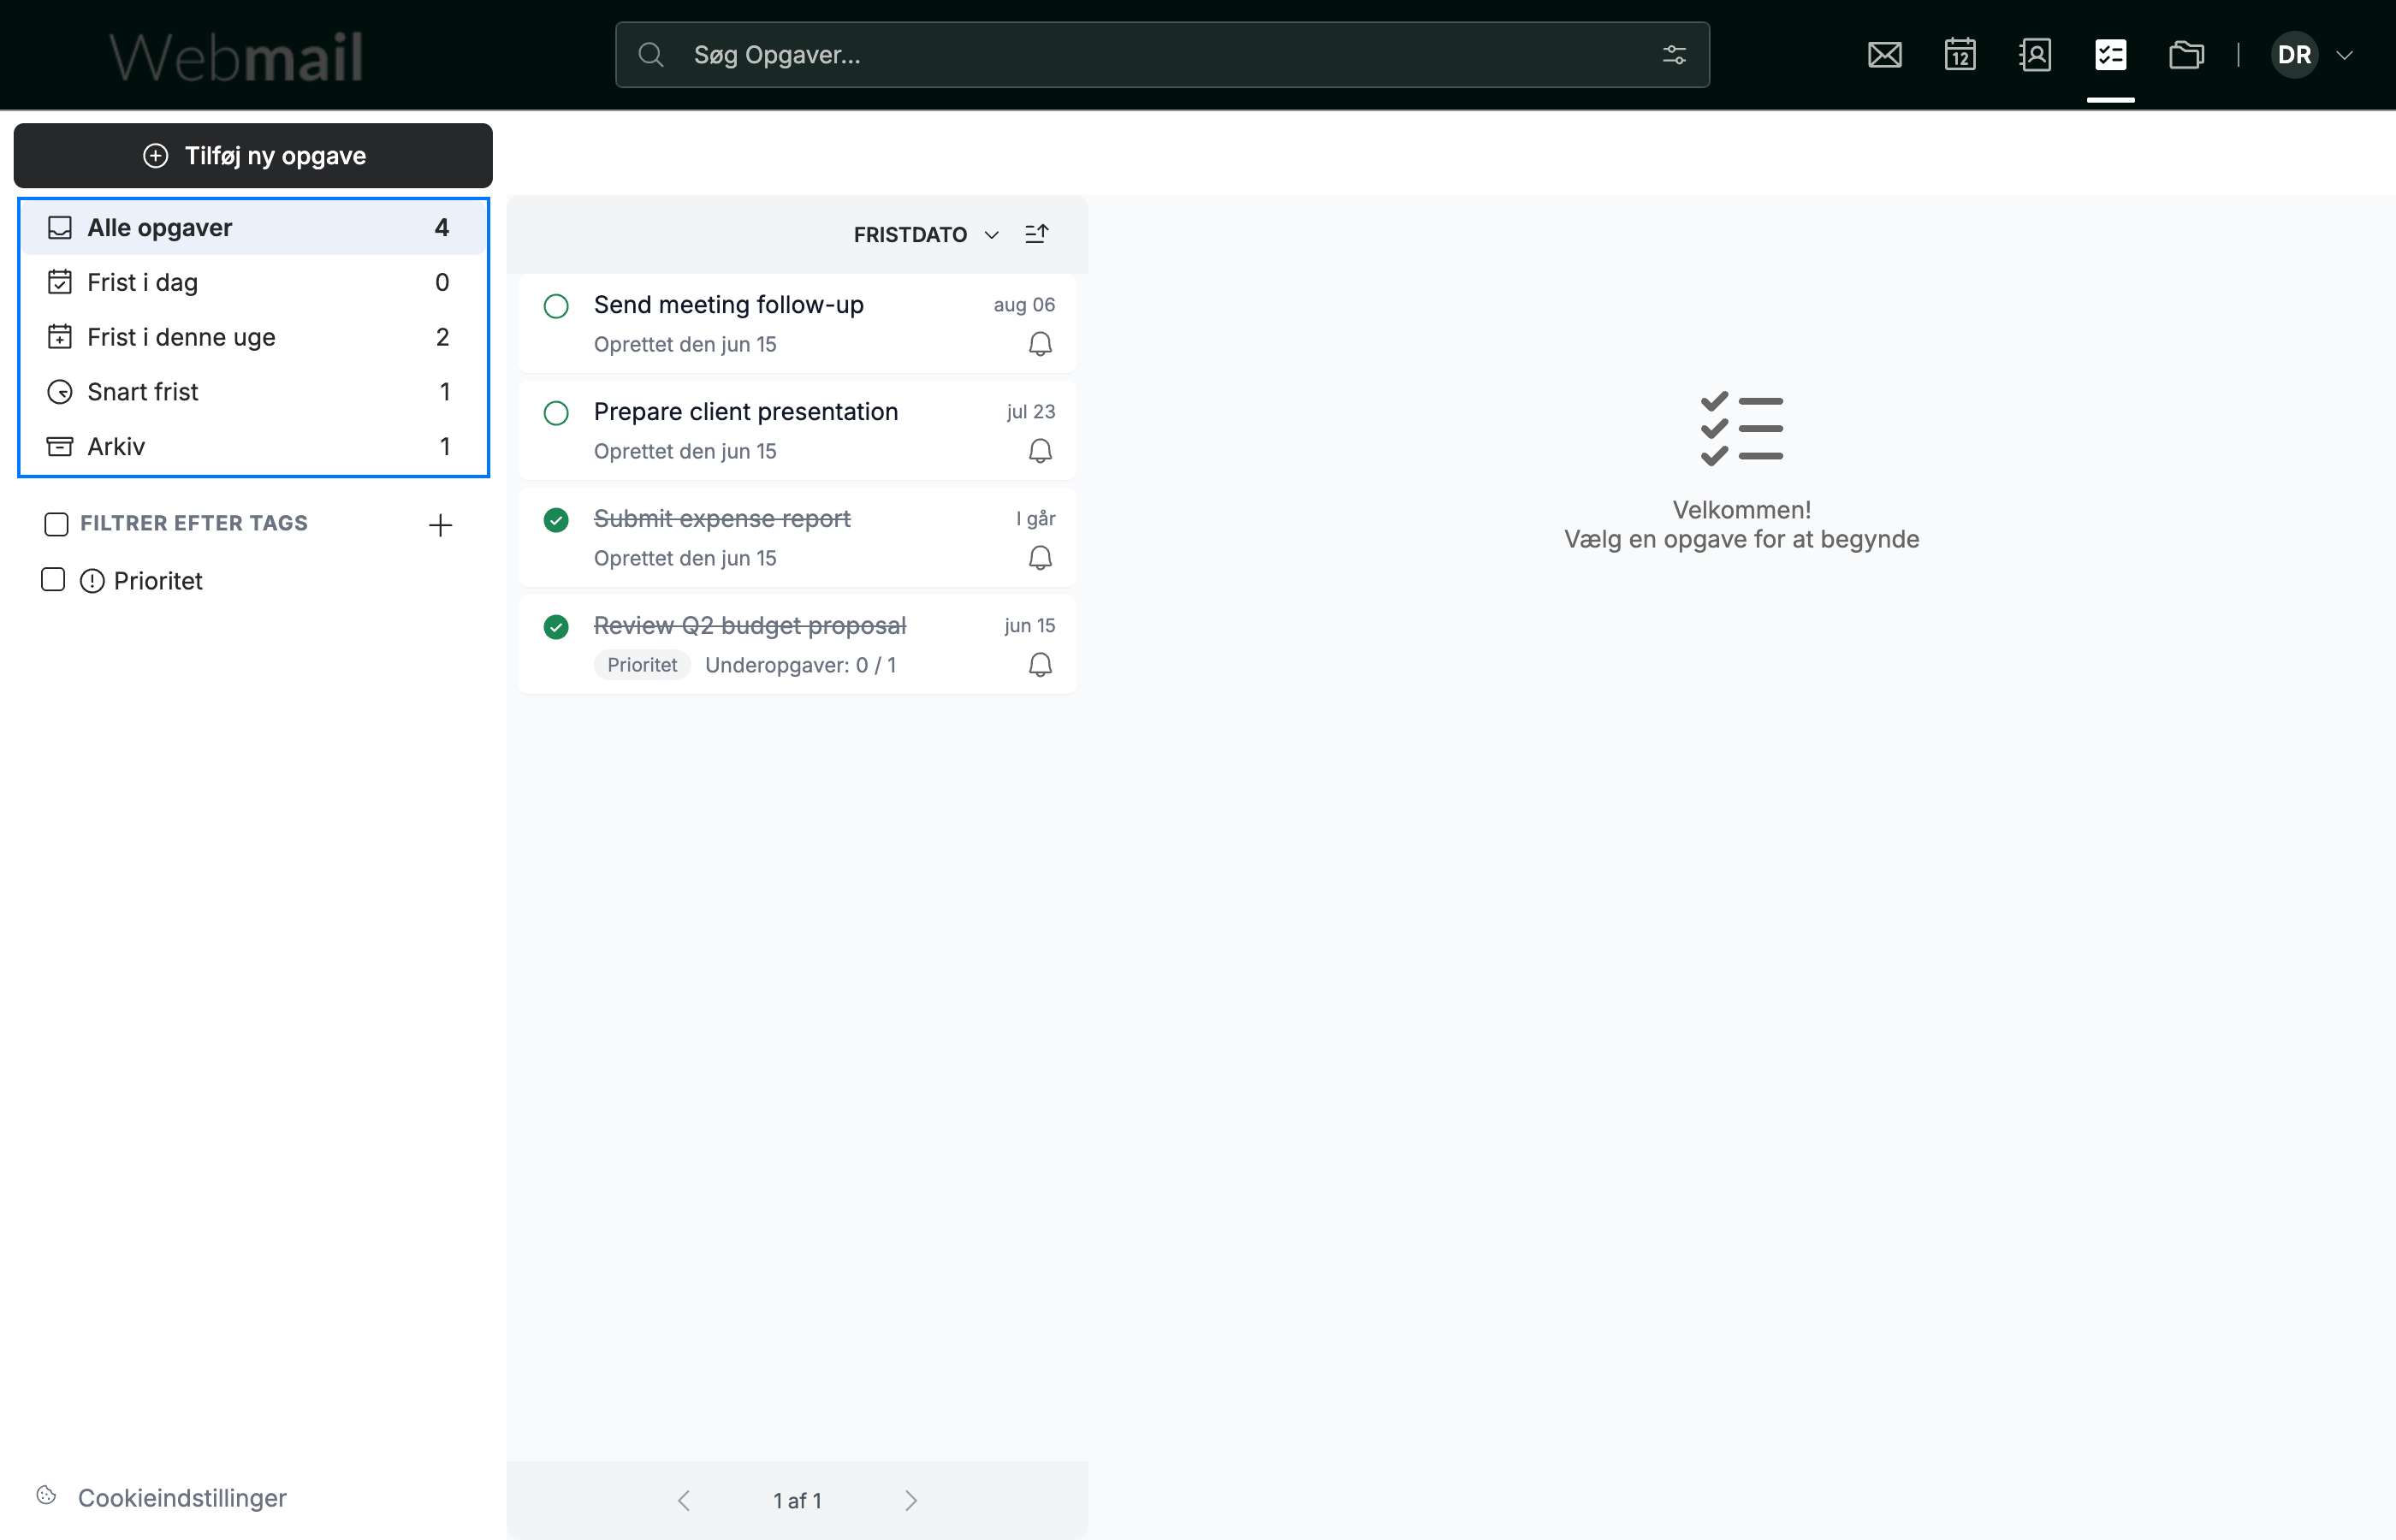Click the Prioritet tag label
The width and height of the screenshot is (2396, 1540).
click(x=158, y=581)
